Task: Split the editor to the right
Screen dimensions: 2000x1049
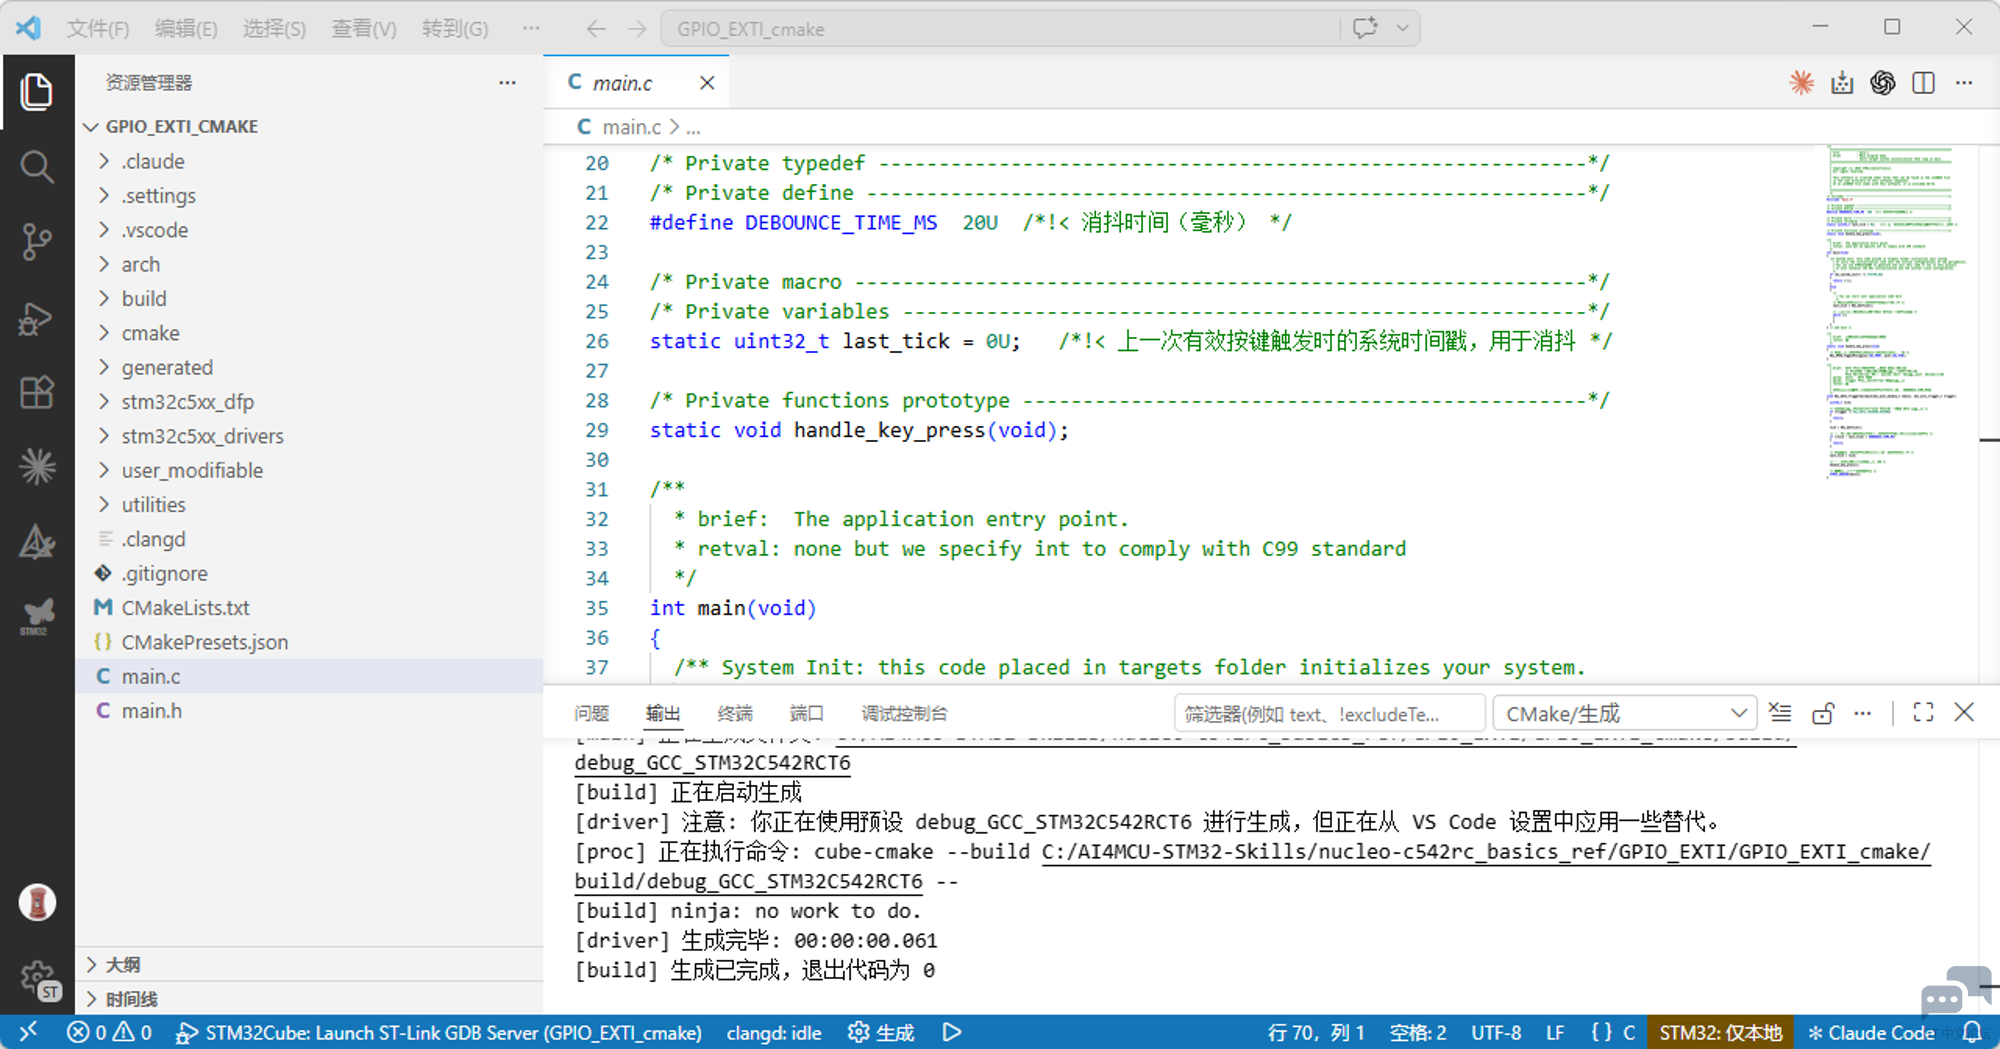Action: click(x=1923, y=83)
